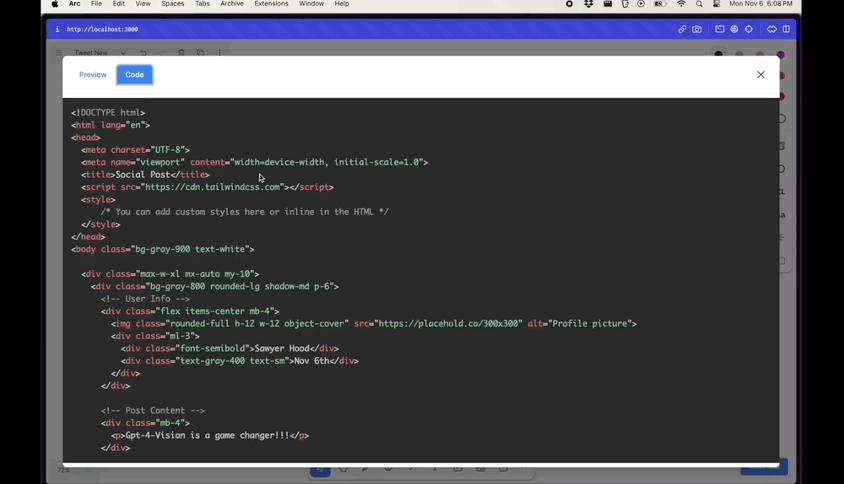This screenshot has height=484, width=844.
Task: Click the globe icon in Arc toolbar
Action: 734,29
